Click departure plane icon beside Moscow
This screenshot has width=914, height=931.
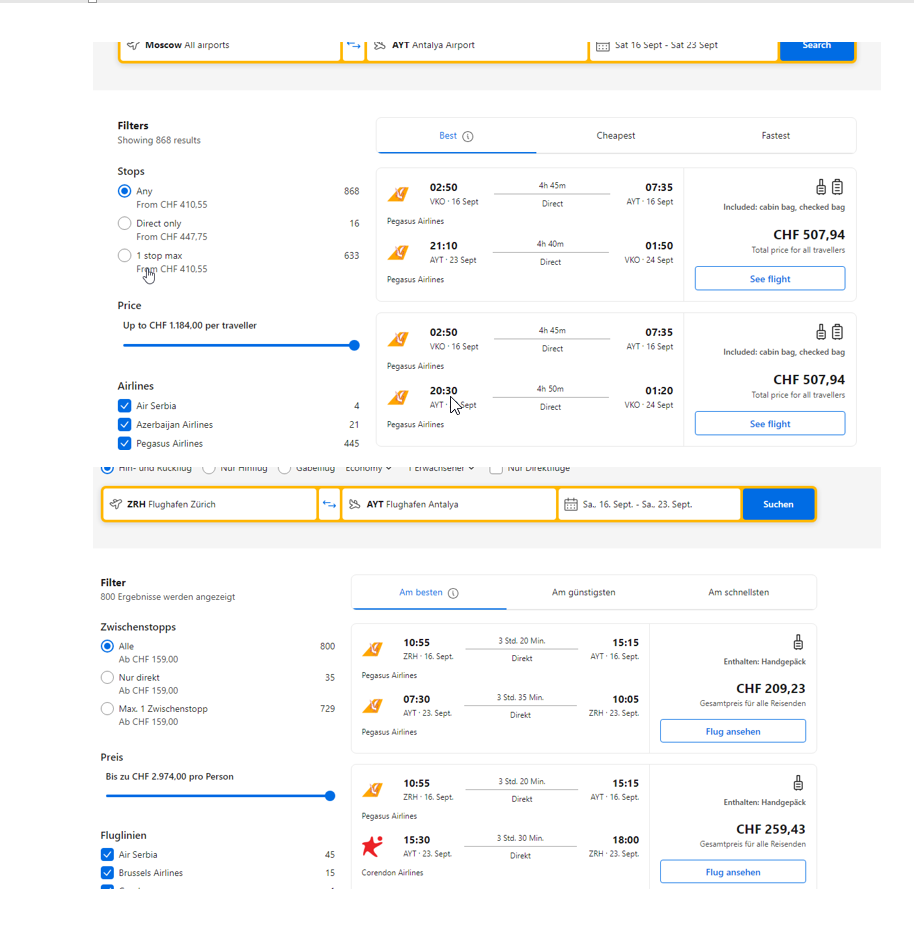click(133, 45)
